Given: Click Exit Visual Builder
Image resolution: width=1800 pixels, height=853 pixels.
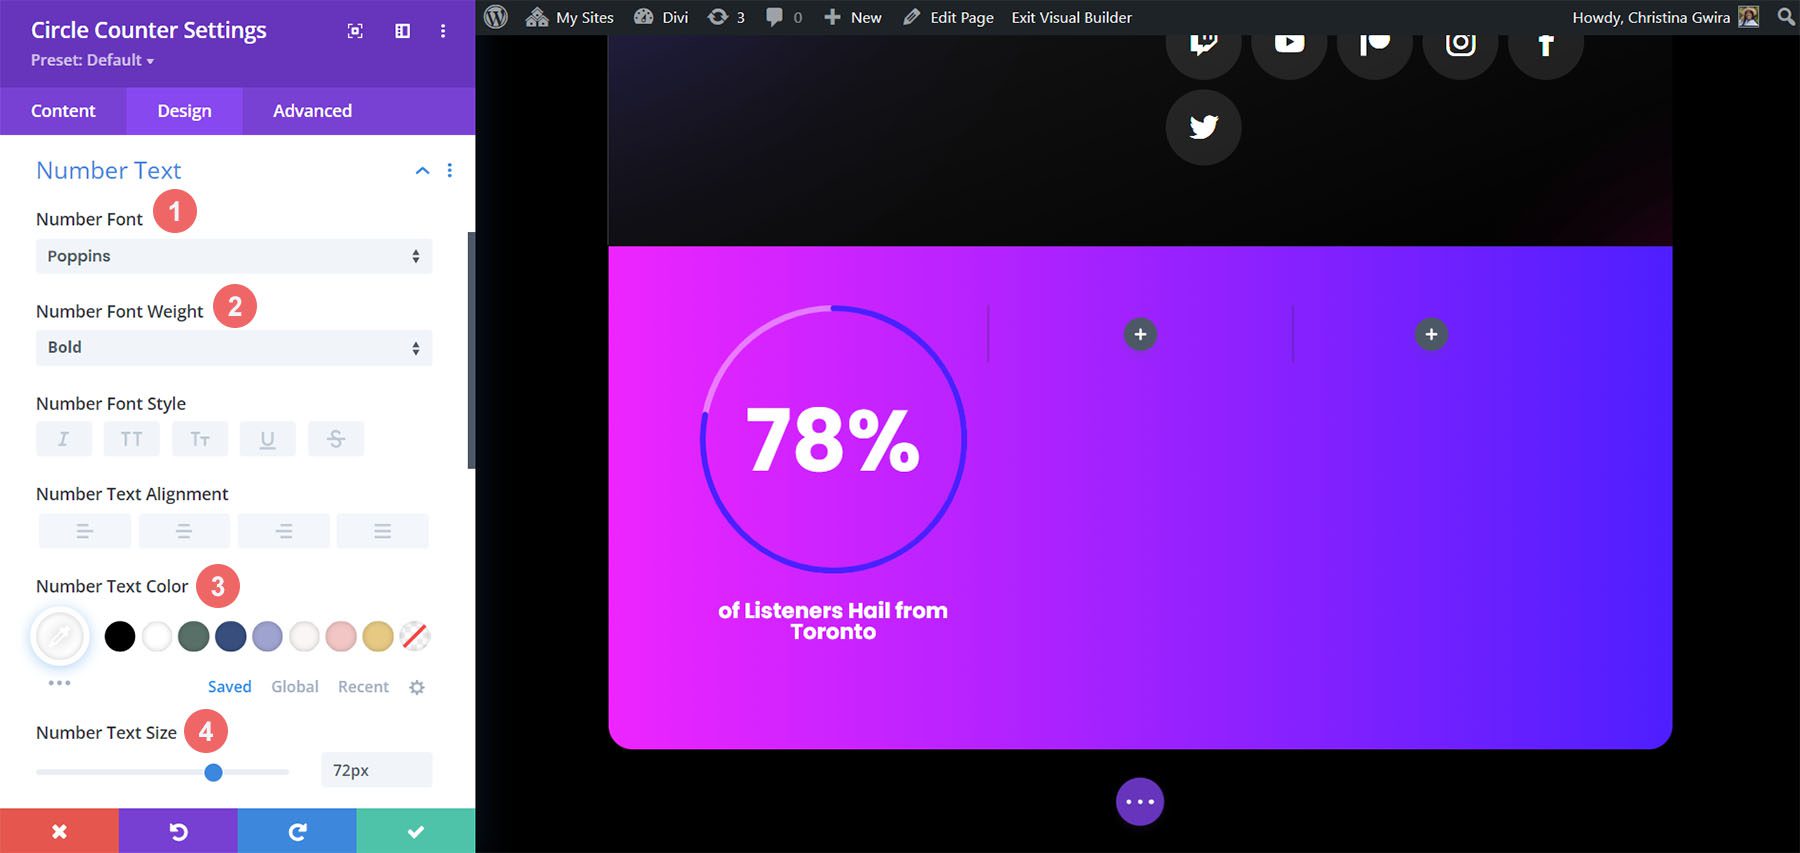Looking at the screenshot, I should point(1072,17).
